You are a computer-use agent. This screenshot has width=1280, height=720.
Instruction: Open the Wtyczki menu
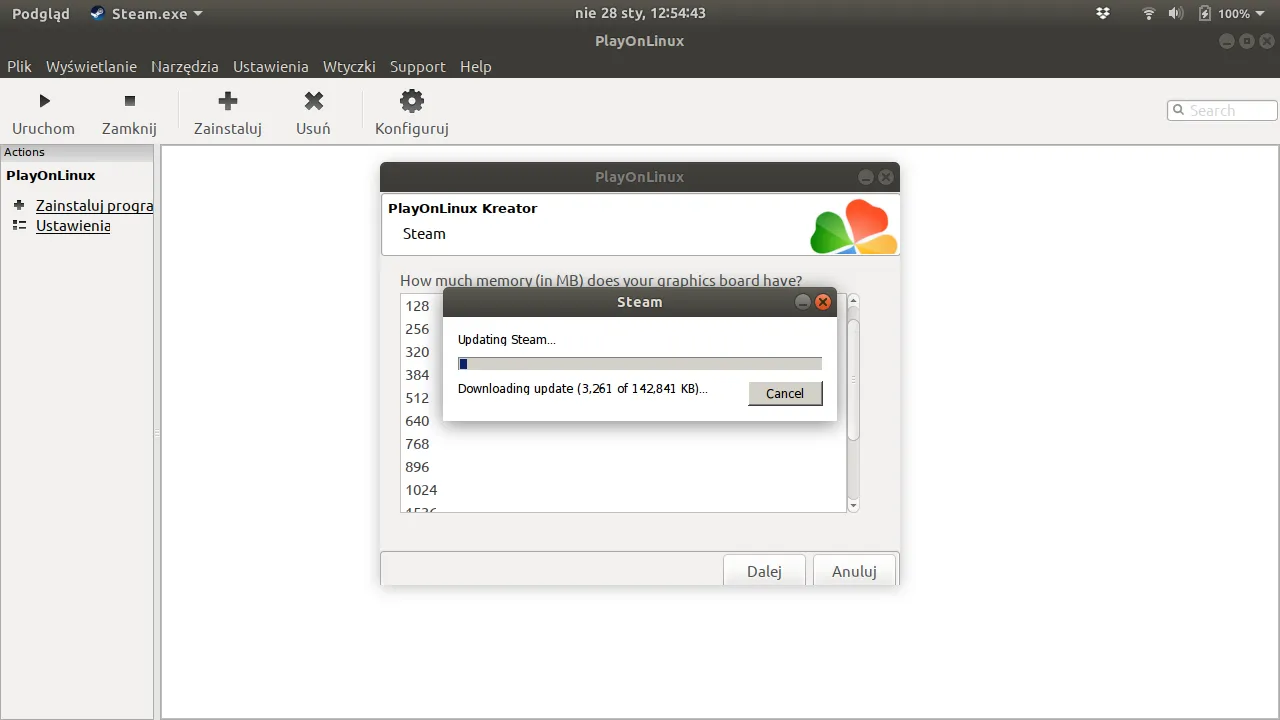[349, 66]
